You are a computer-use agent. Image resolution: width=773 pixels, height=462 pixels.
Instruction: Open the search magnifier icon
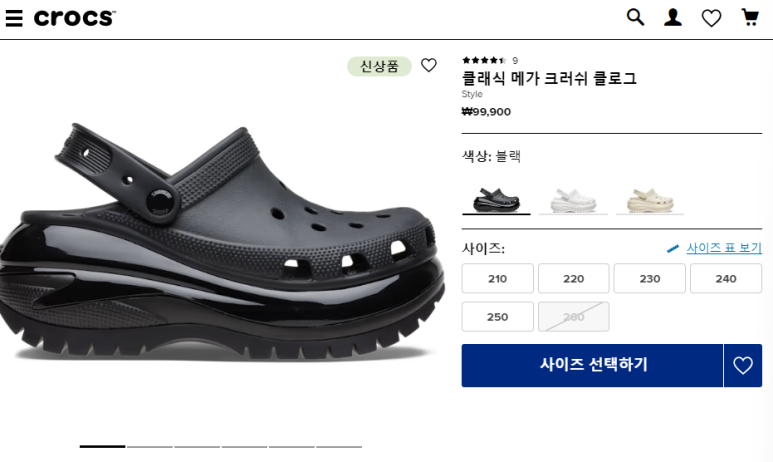point(635,17)
